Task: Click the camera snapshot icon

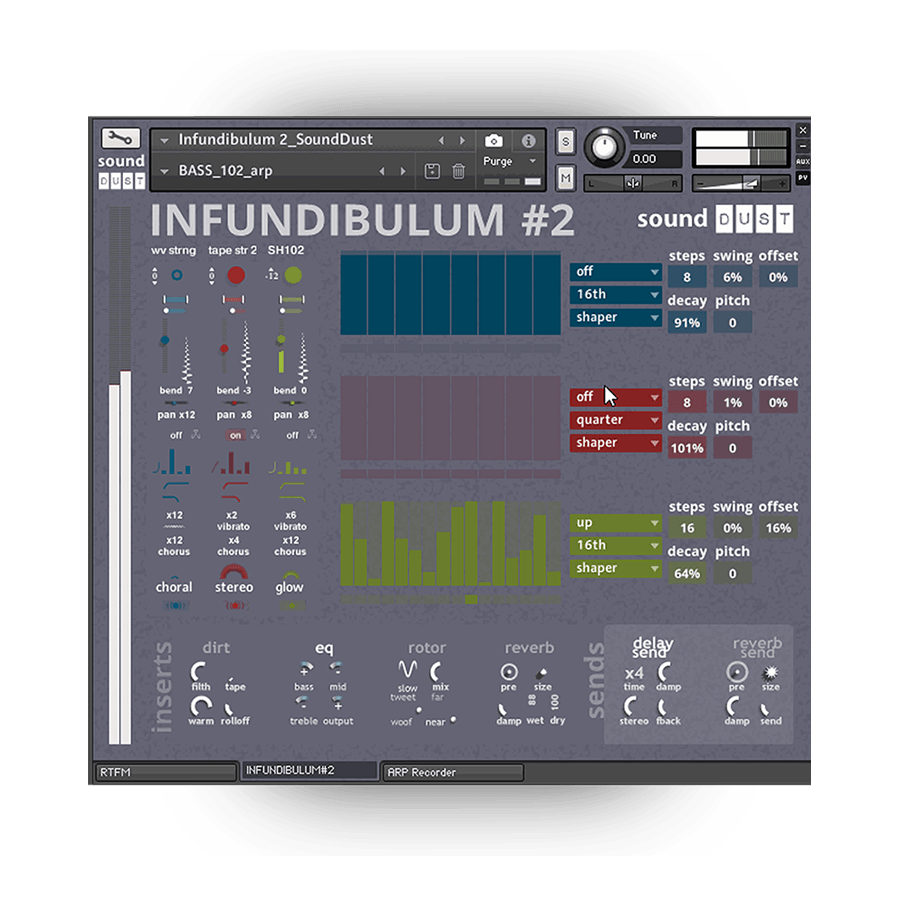Action: [x=494, y=141]
